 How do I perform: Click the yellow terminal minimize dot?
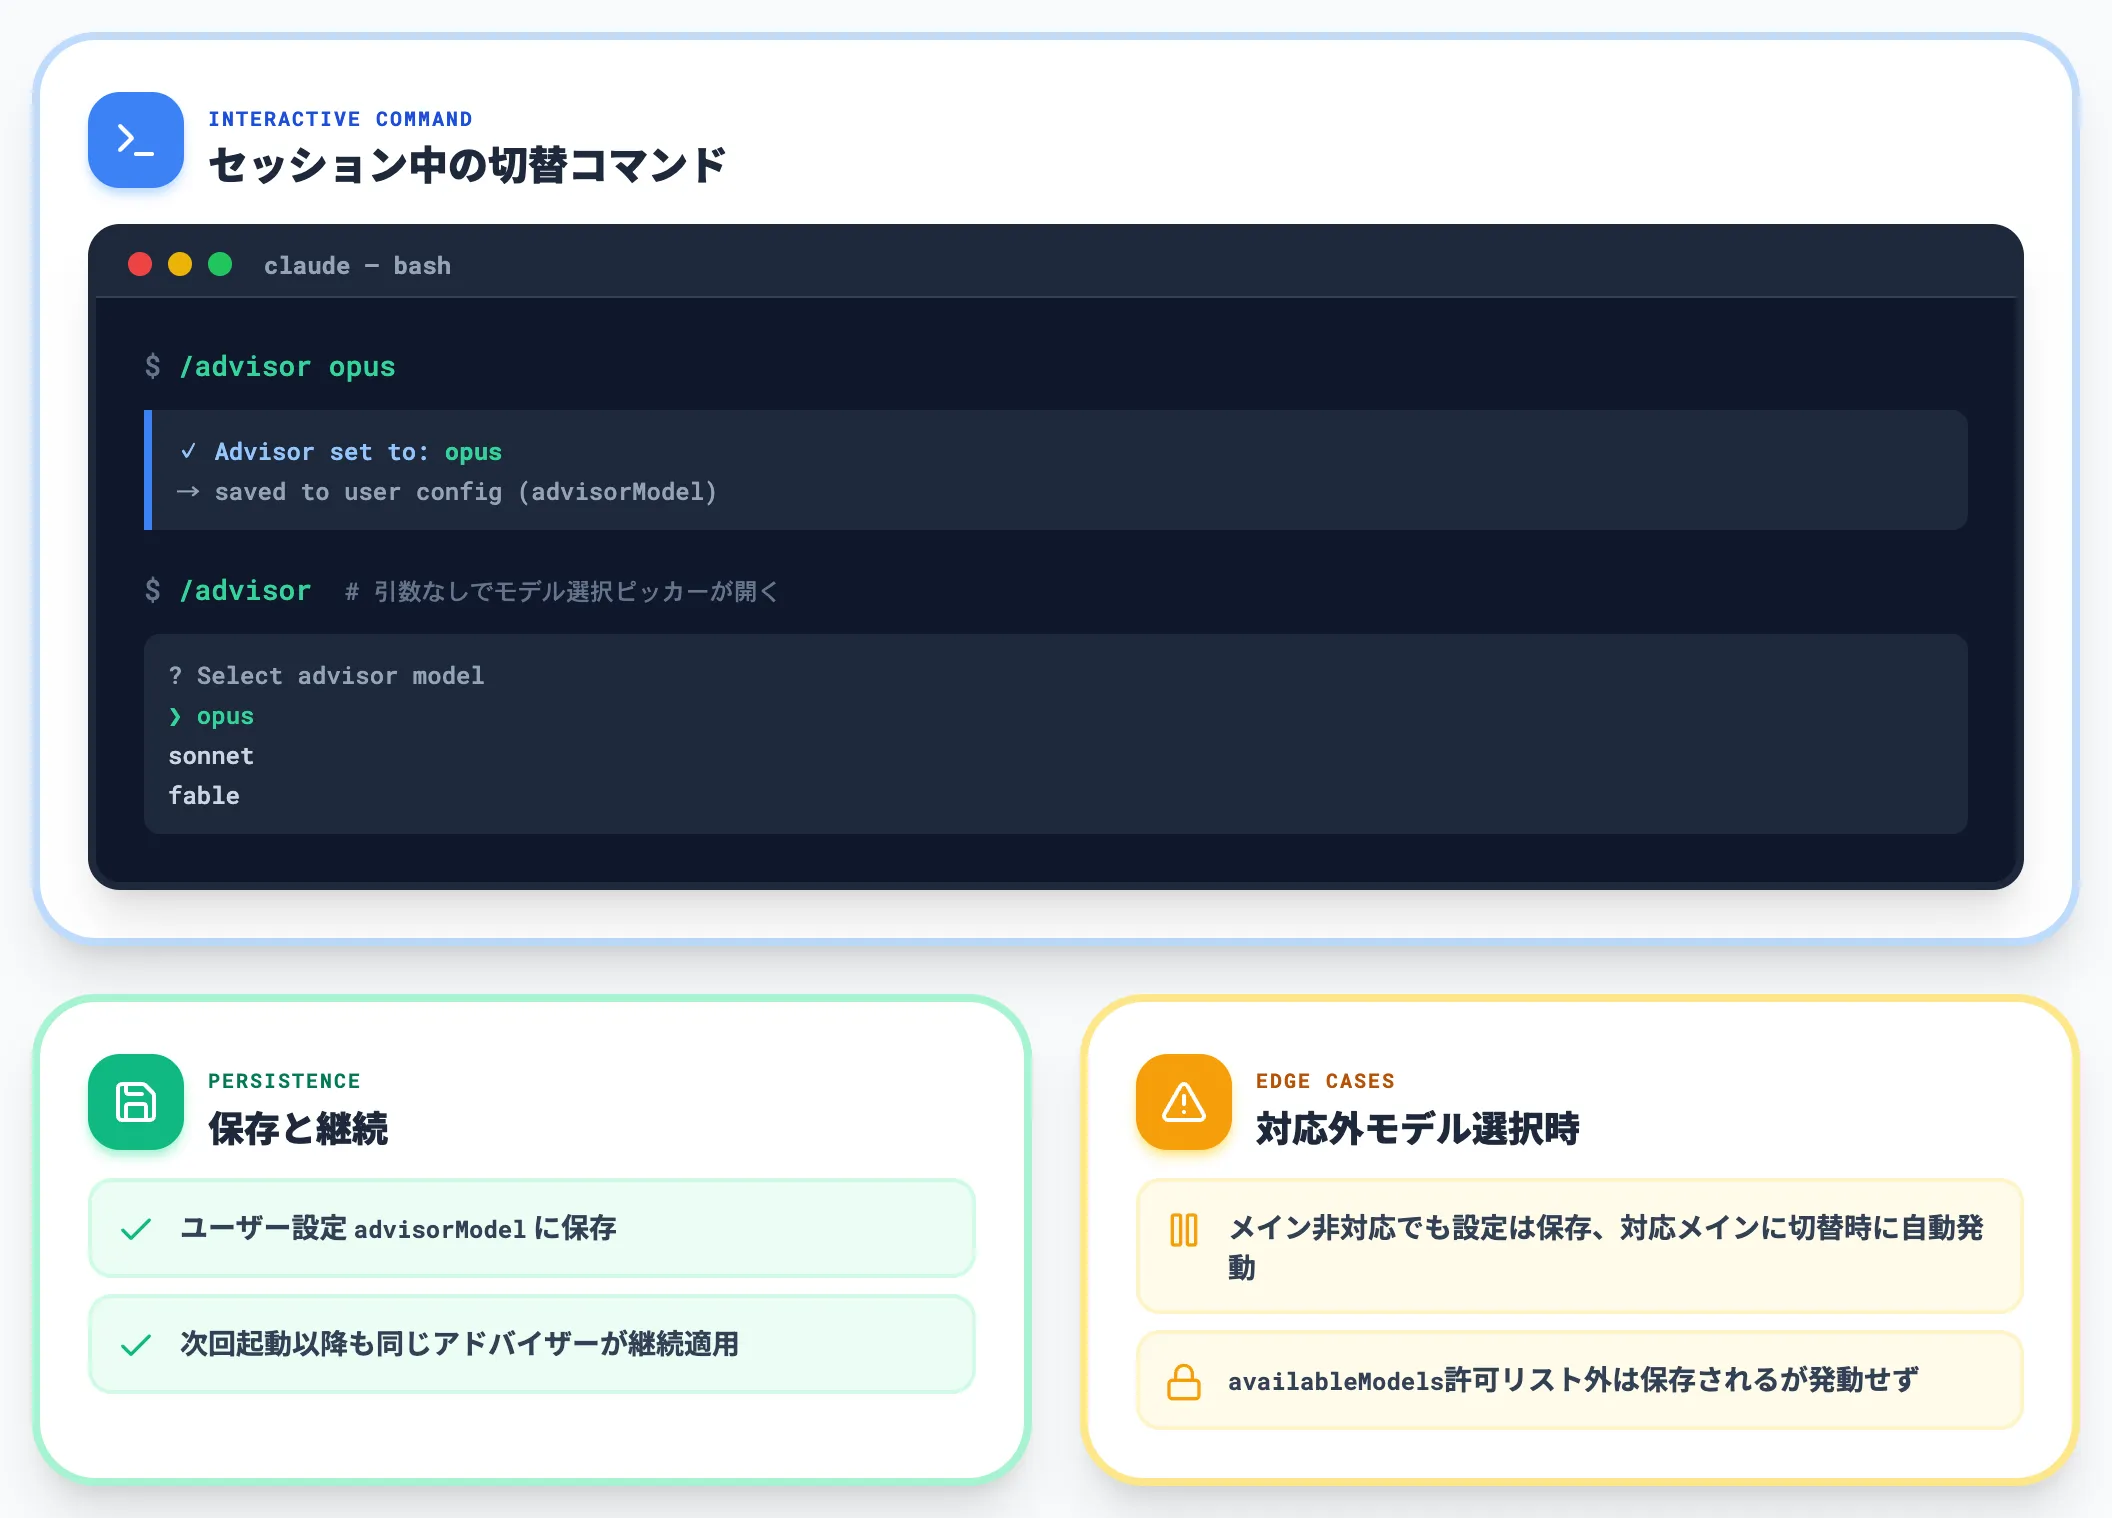tap(180, 264)
